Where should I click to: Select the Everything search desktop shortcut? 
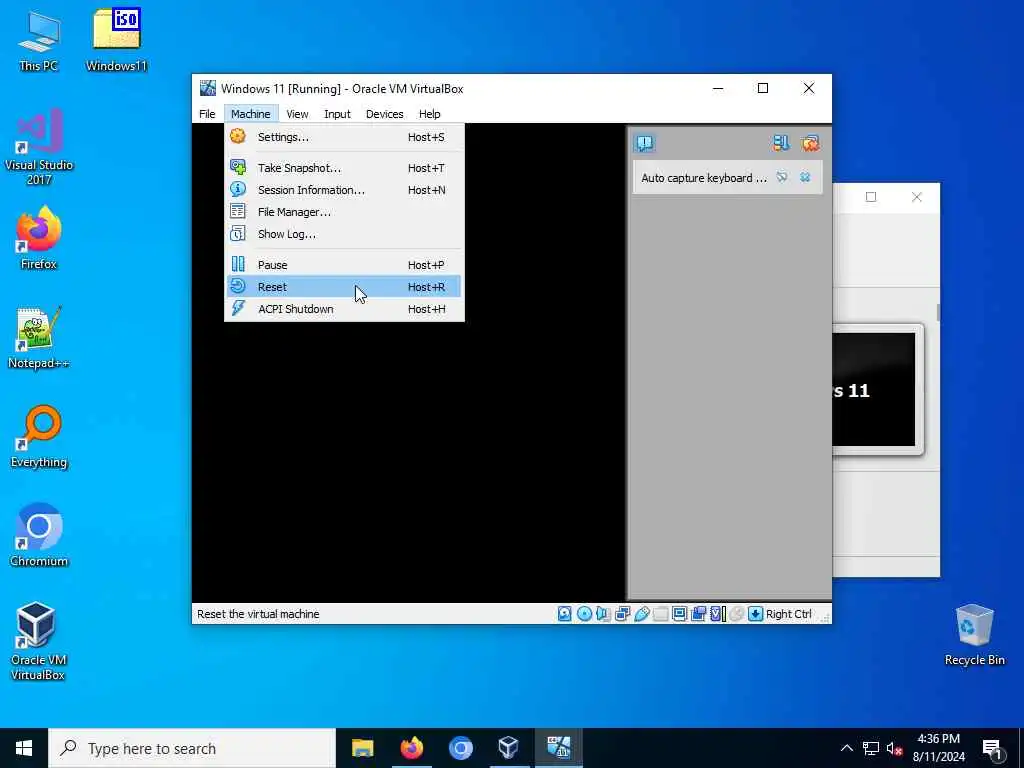(x=39, y=437)
